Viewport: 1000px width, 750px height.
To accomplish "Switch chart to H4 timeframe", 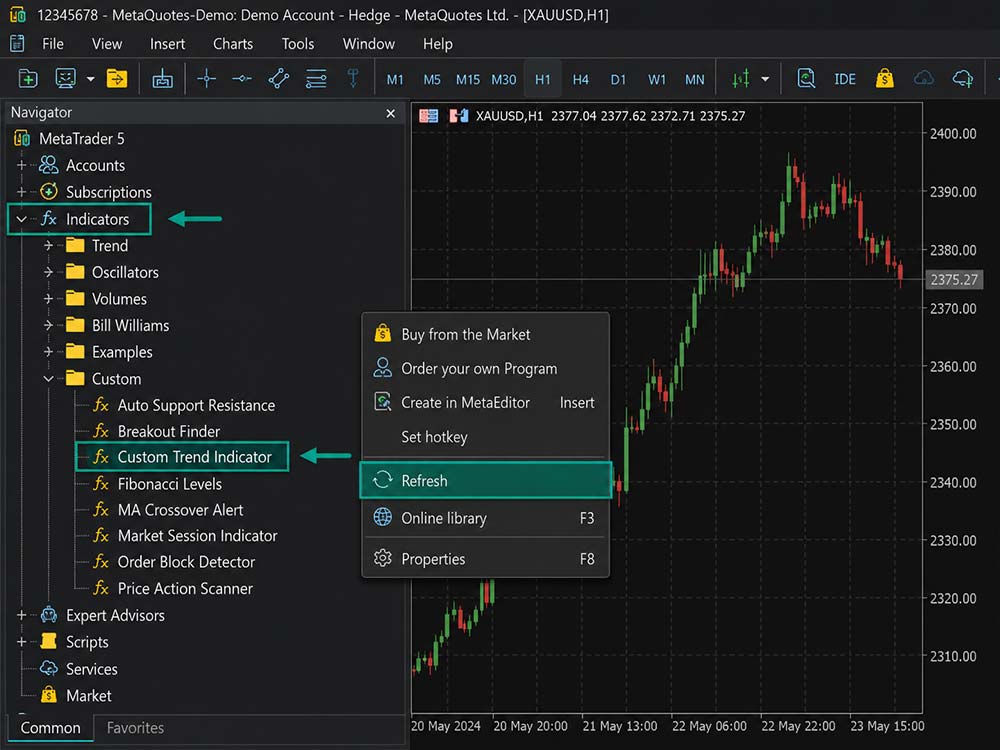I will 580,80.
